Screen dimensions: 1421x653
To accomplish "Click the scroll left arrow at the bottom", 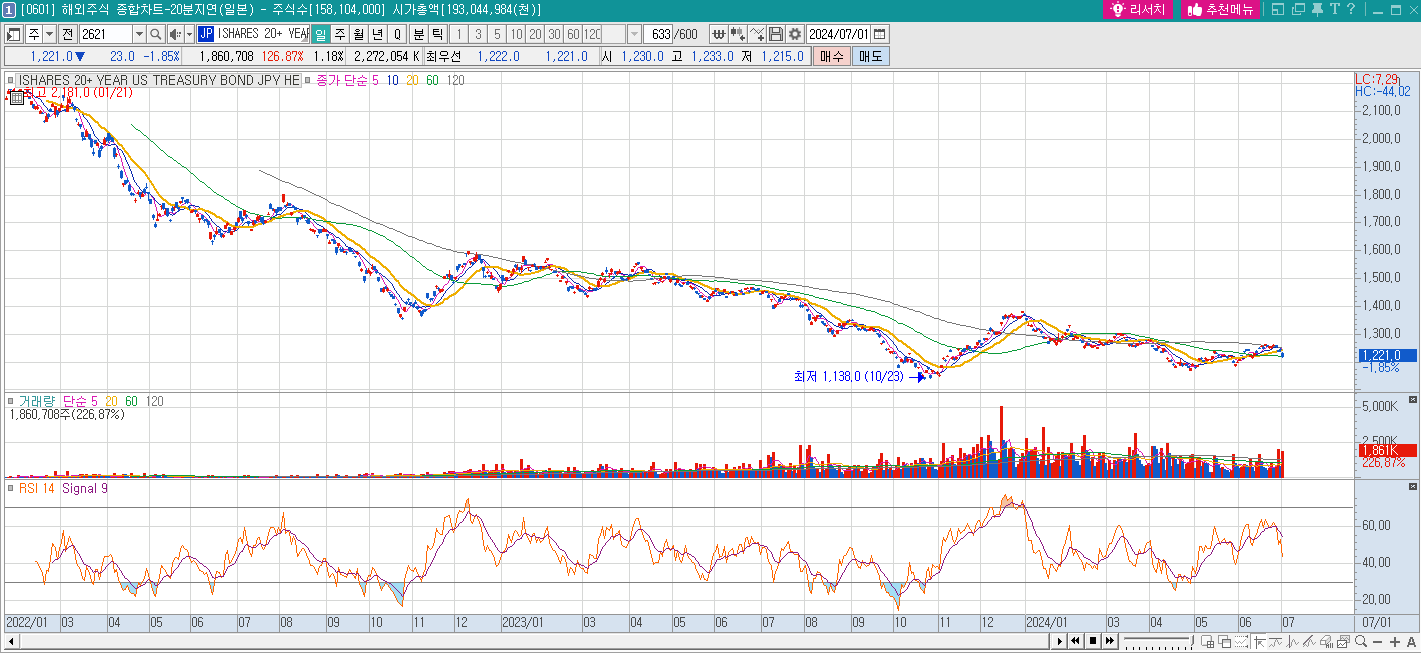I will pos(11,641).
